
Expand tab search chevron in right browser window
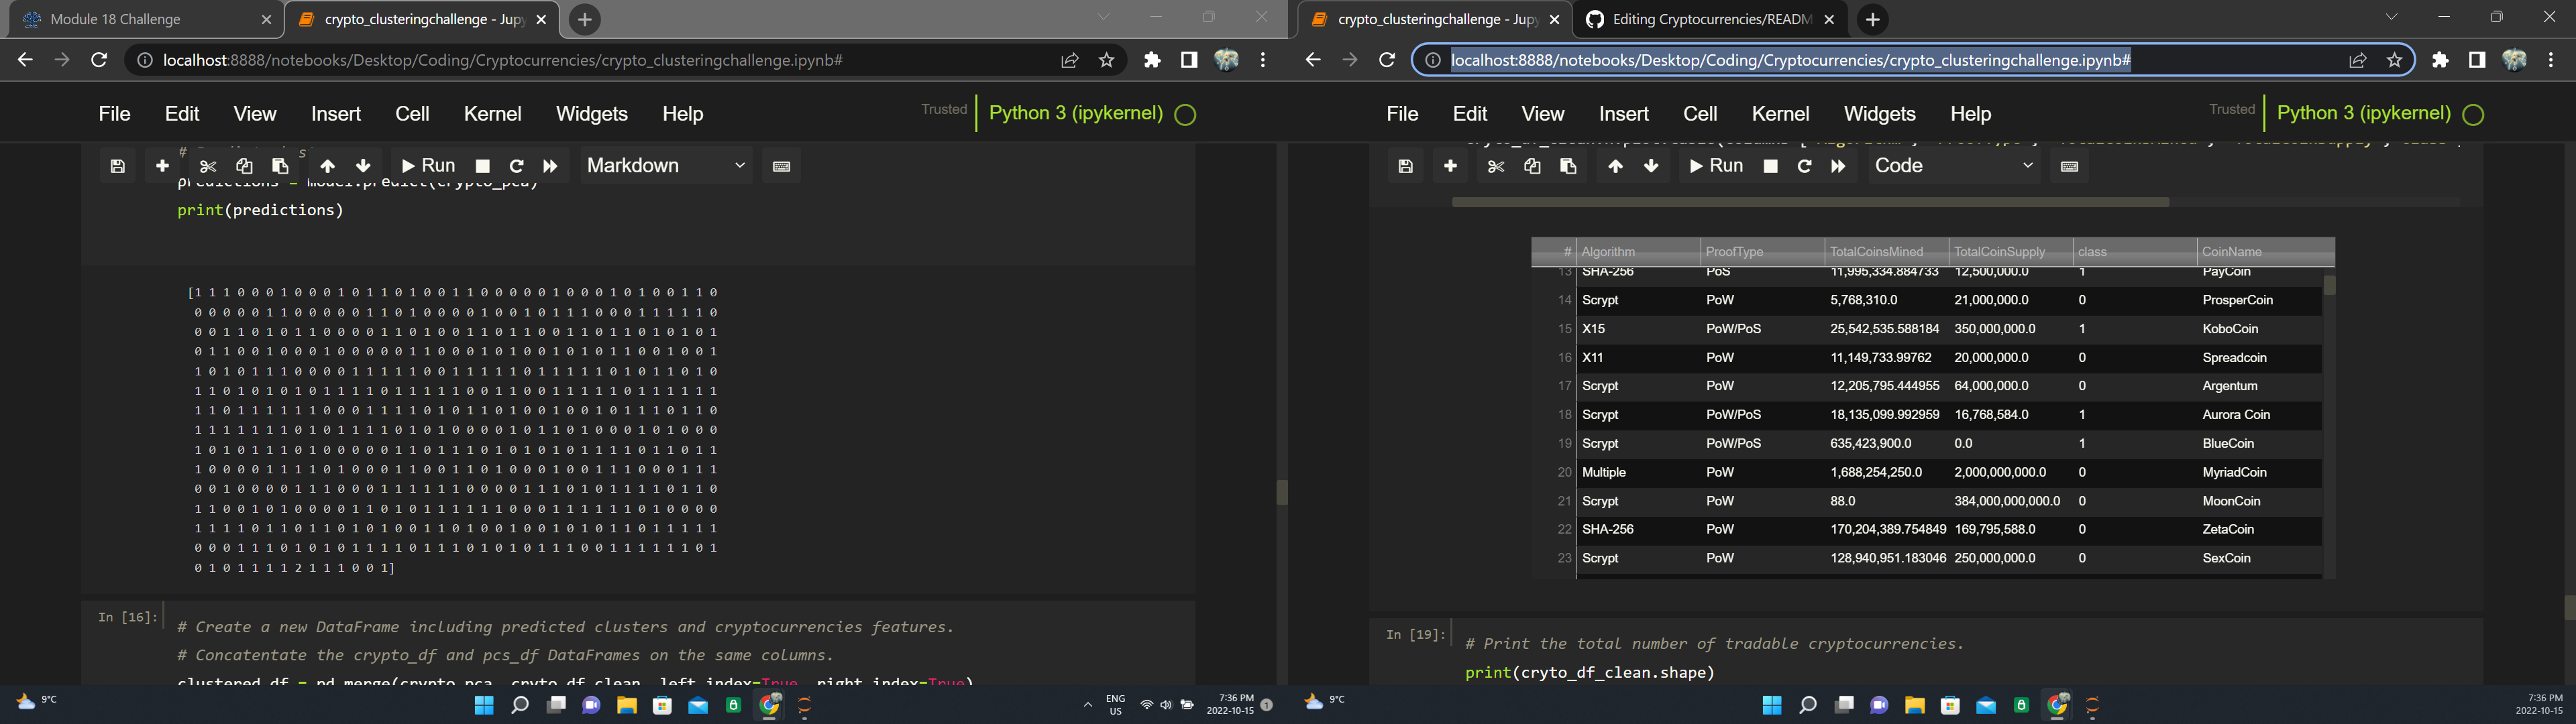pyautogui.click(x=2391, y=17)
